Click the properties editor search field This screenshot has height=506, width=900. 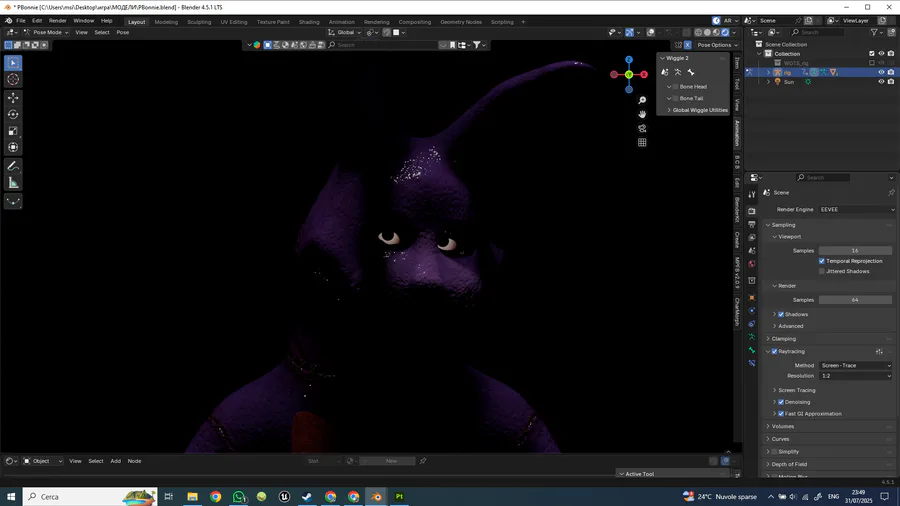[x=822, y=178]
